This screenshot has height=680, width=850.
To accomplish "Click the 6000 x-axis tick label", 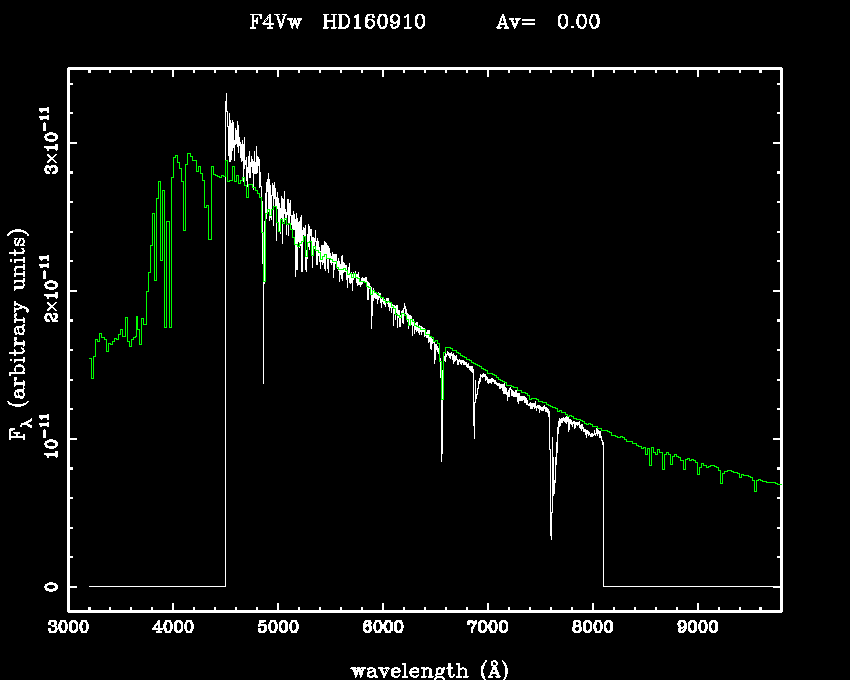I will coord(383,627).
